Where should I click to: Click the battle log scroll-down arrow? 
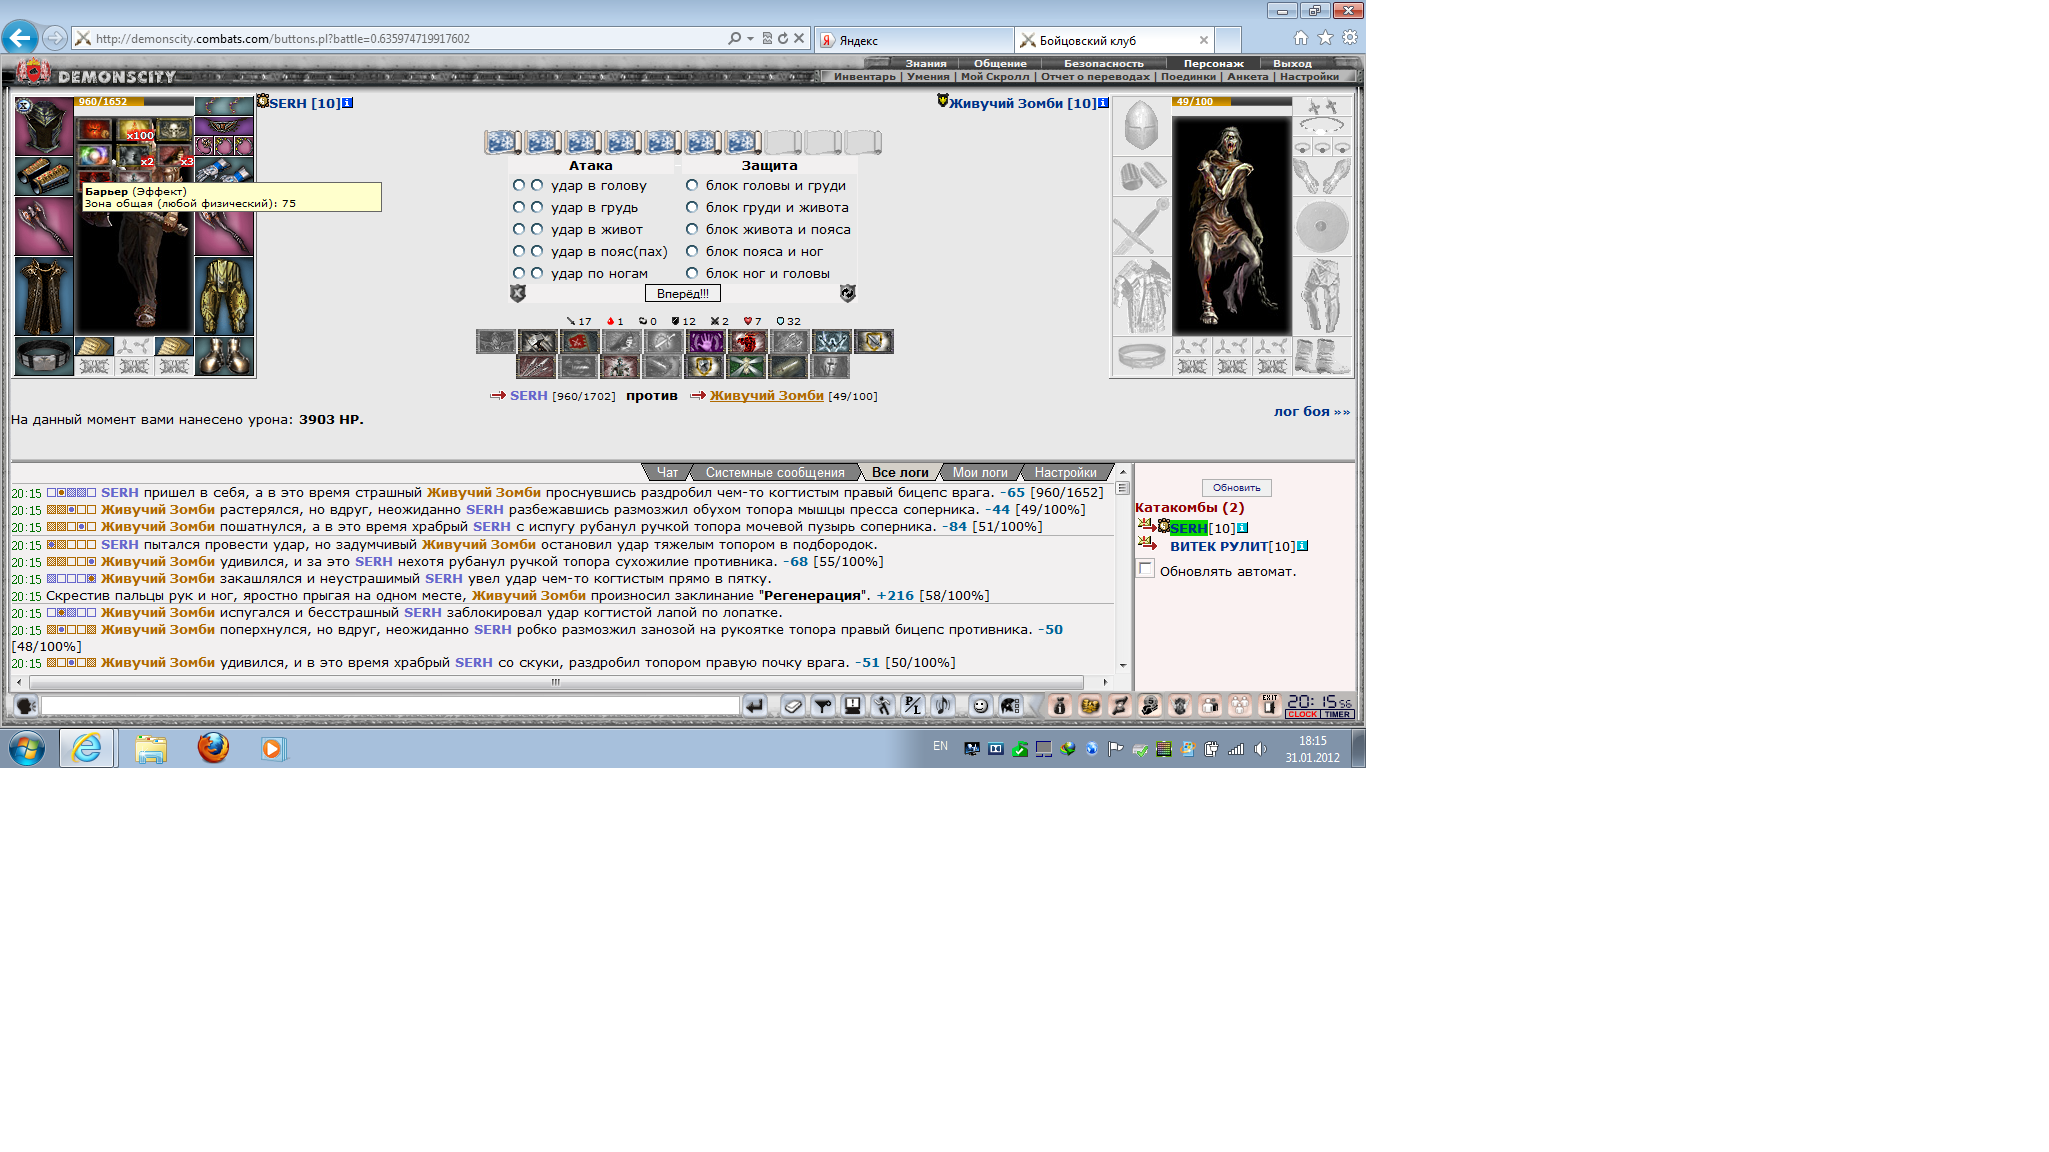tap(1123, 665)
